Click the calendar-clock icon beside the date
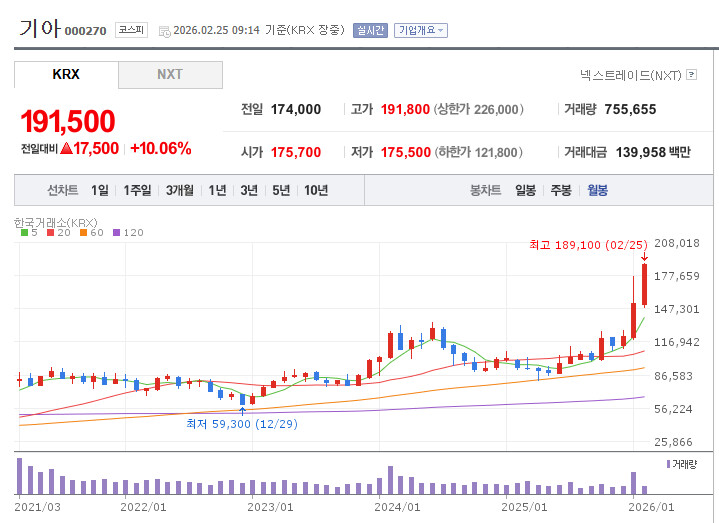 tap(164, 31)
